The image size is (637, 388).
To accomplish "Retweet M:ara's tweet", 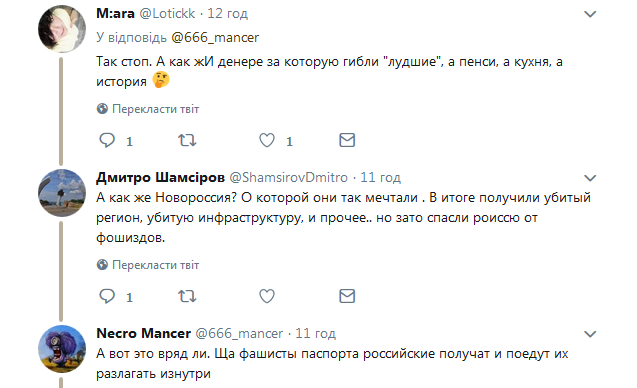I will tap(187, 141).
